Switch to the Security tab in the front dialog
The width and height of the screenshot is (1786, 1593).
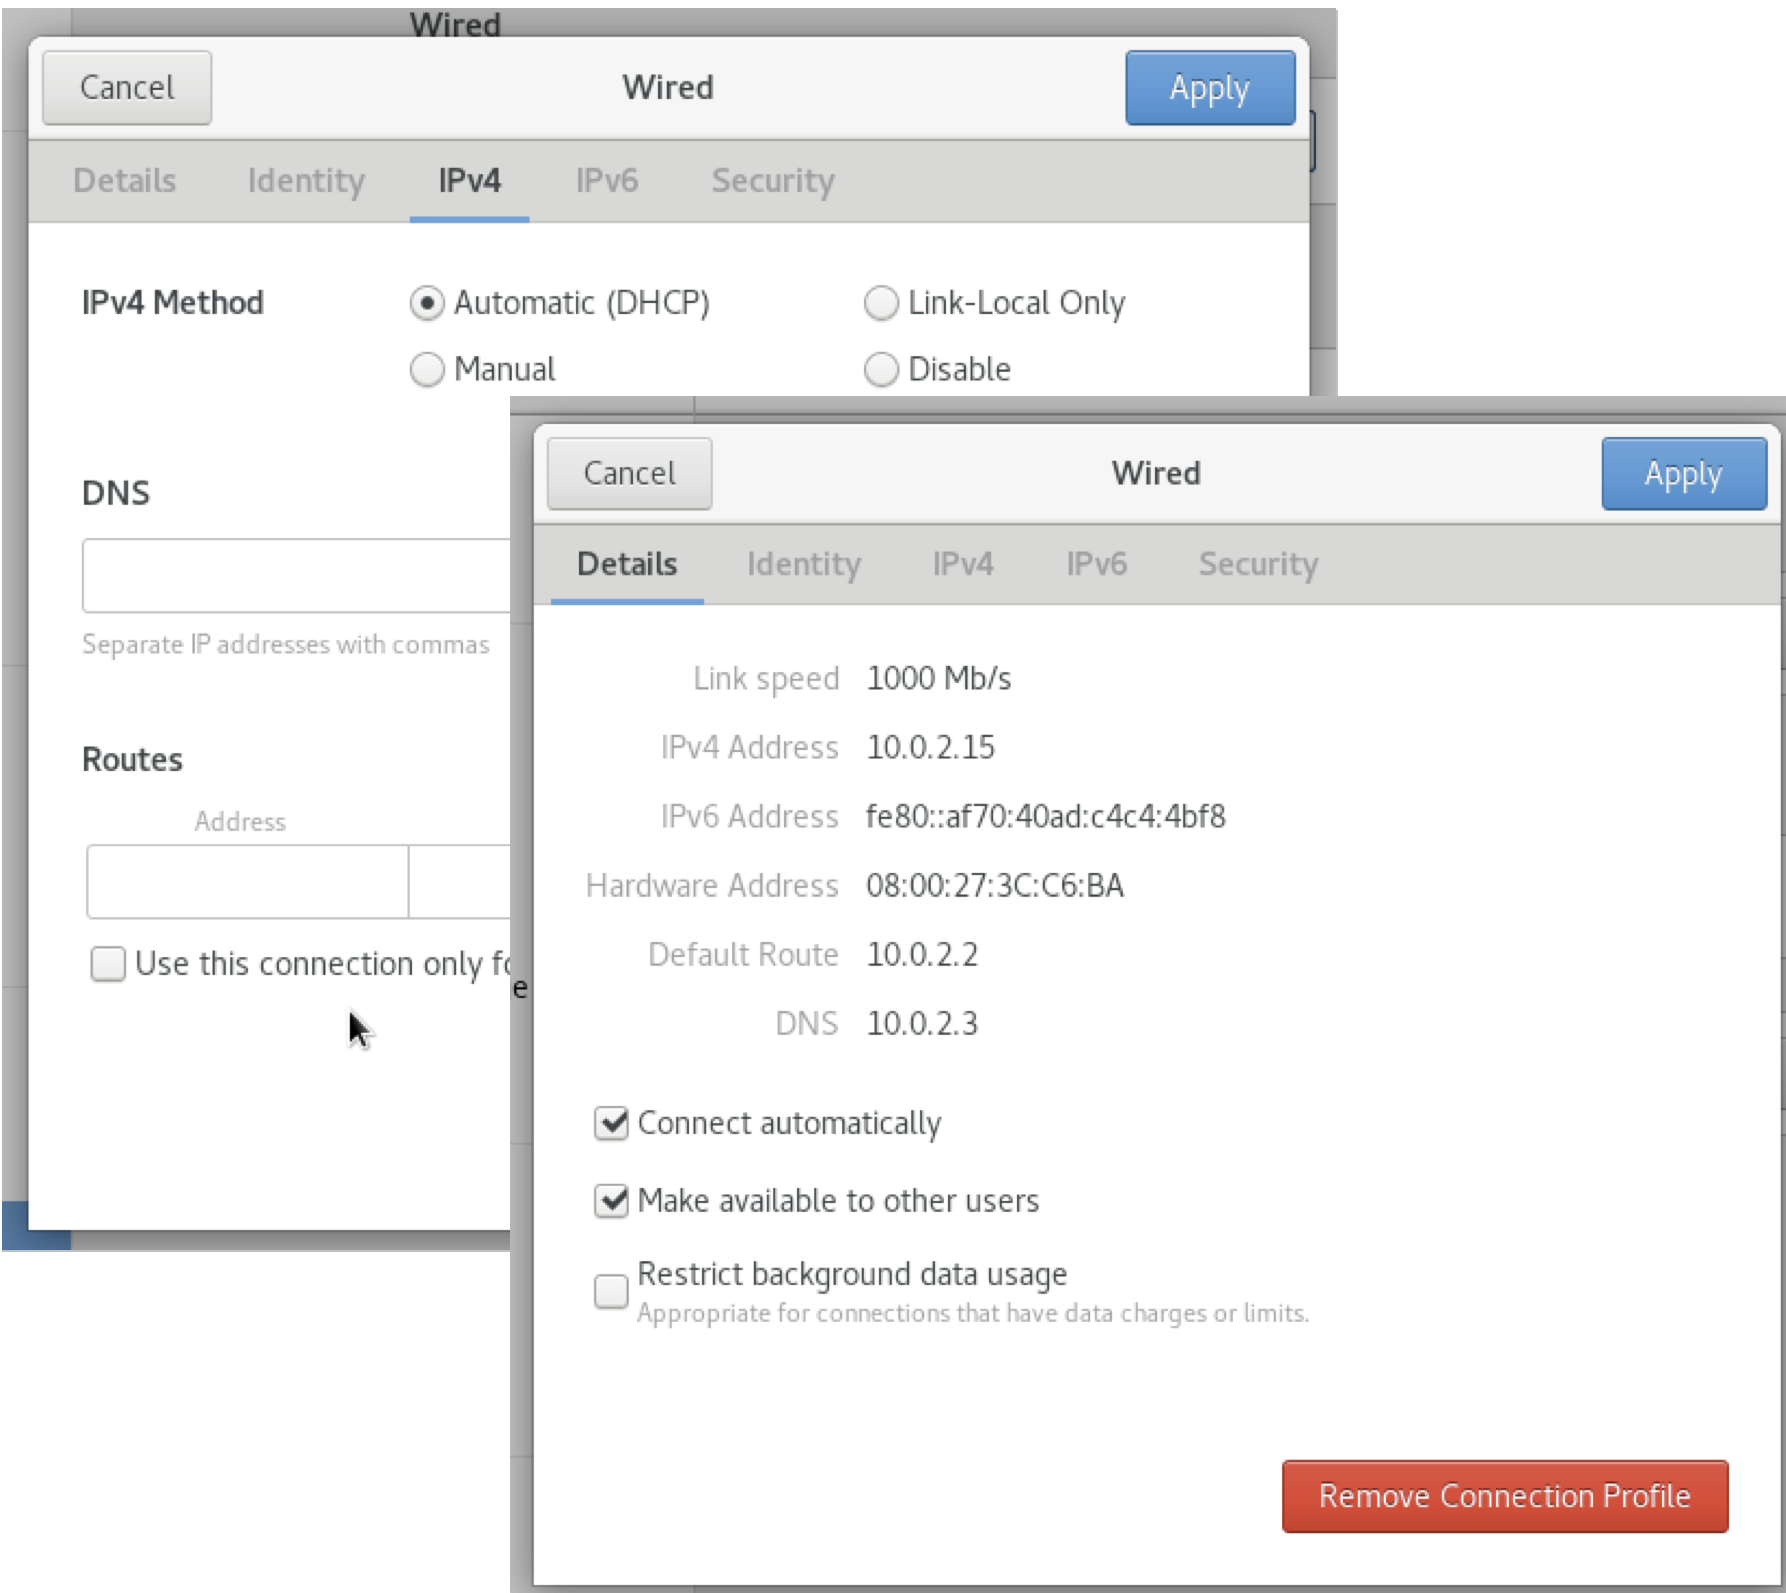(1257, 564)
